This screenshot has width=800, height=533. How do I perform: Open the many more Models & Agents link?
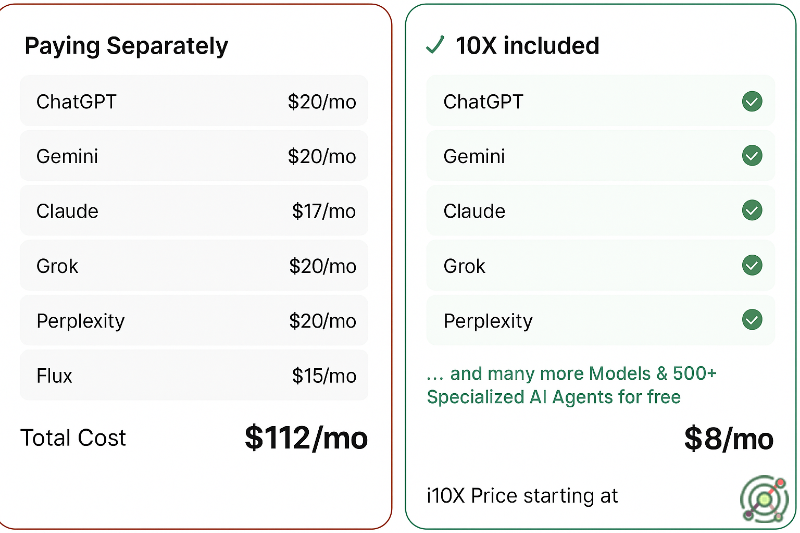tap(571, 385)
